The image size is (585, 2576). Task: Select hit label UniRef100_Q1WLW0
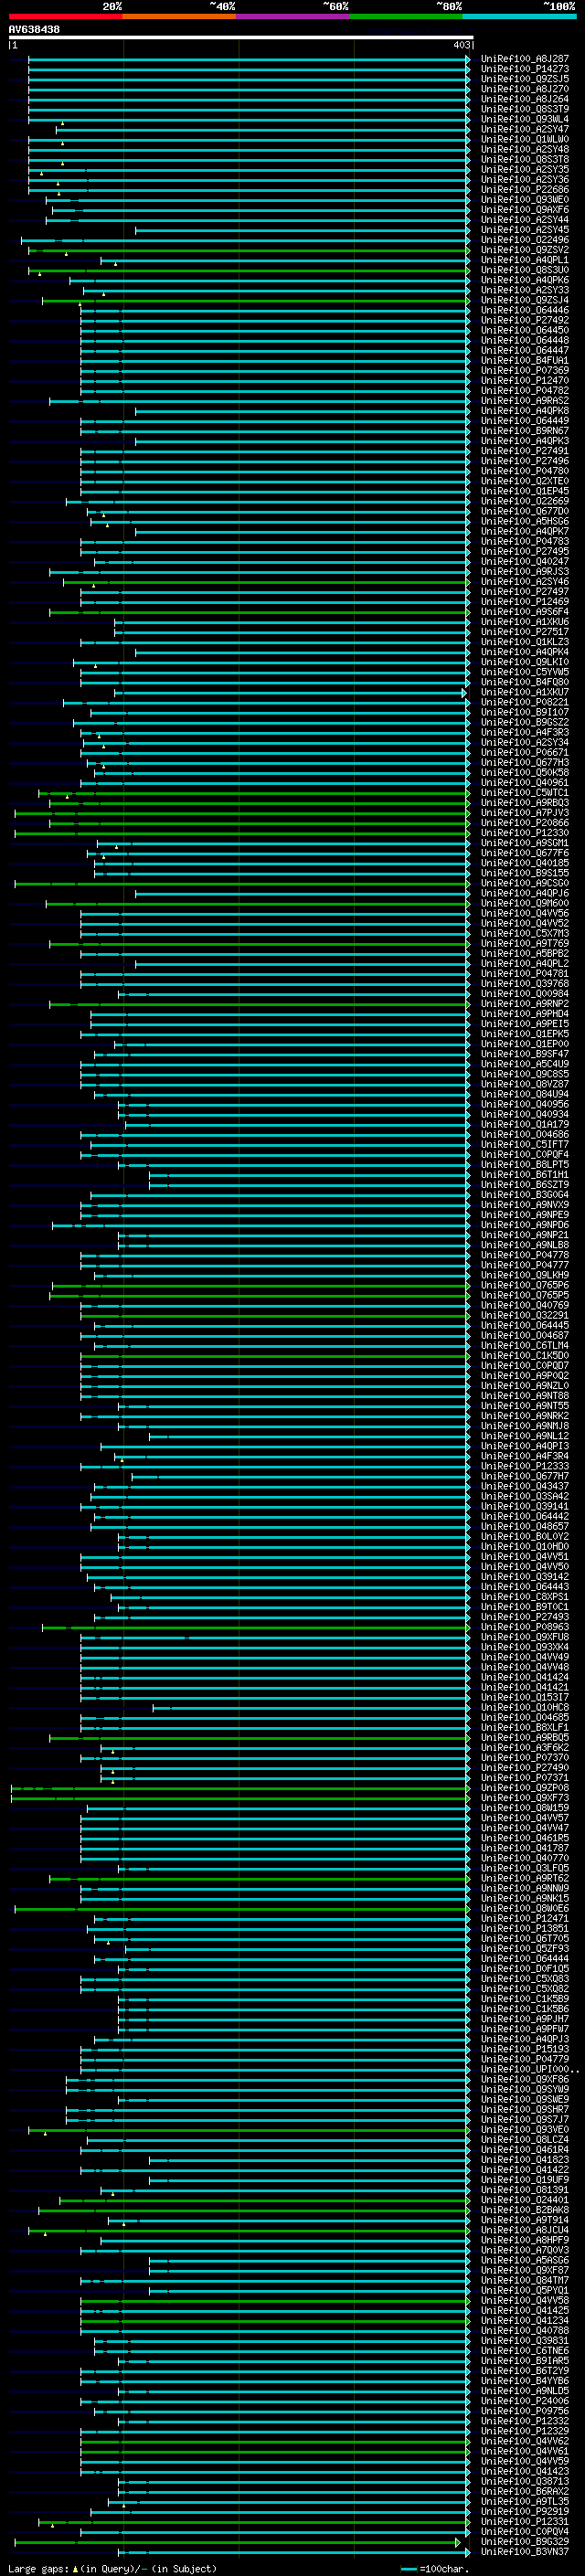coord(525,139)
